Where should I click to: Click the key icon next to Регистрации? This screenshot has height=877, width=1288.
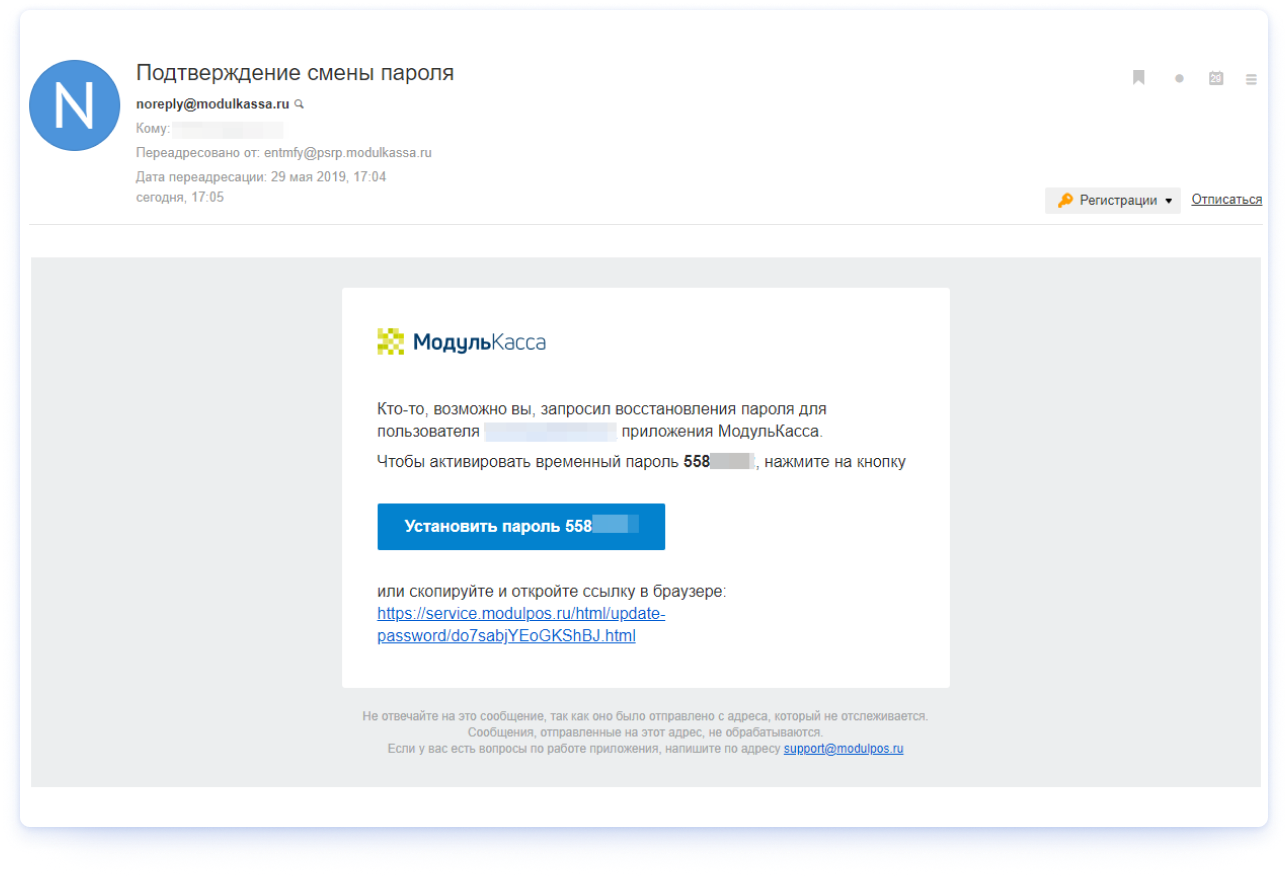(1065, 200)
